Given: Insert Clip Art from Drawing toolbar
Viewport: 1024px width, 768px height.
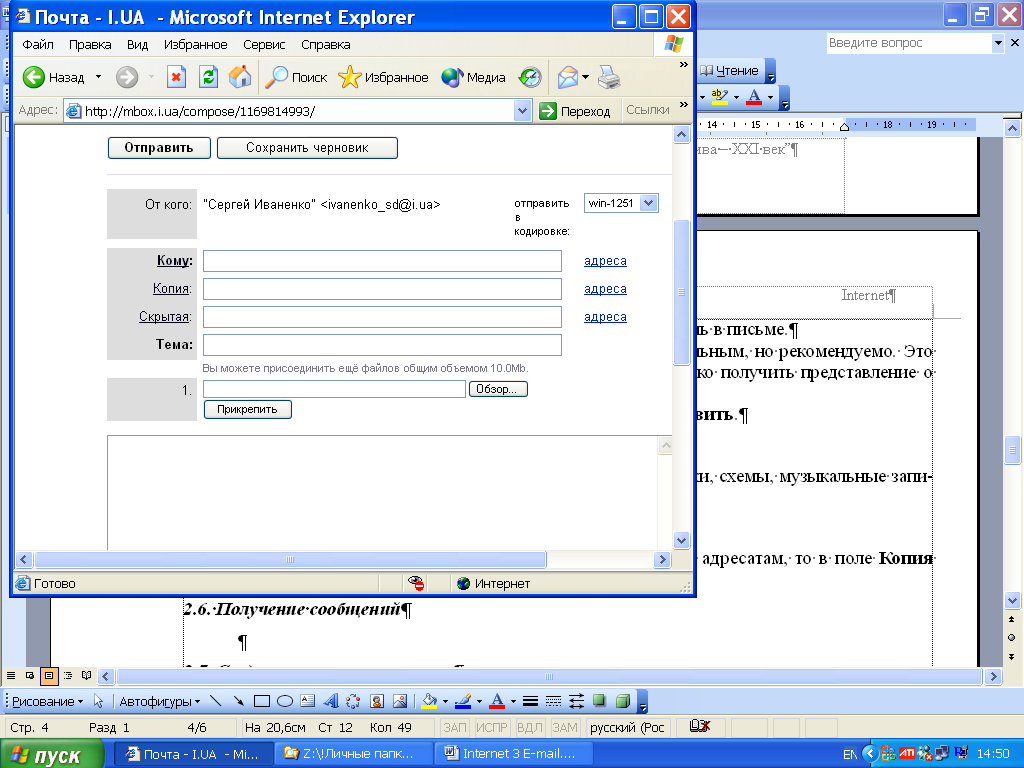Looking at the screenshot, I should [x=376, y=701].
